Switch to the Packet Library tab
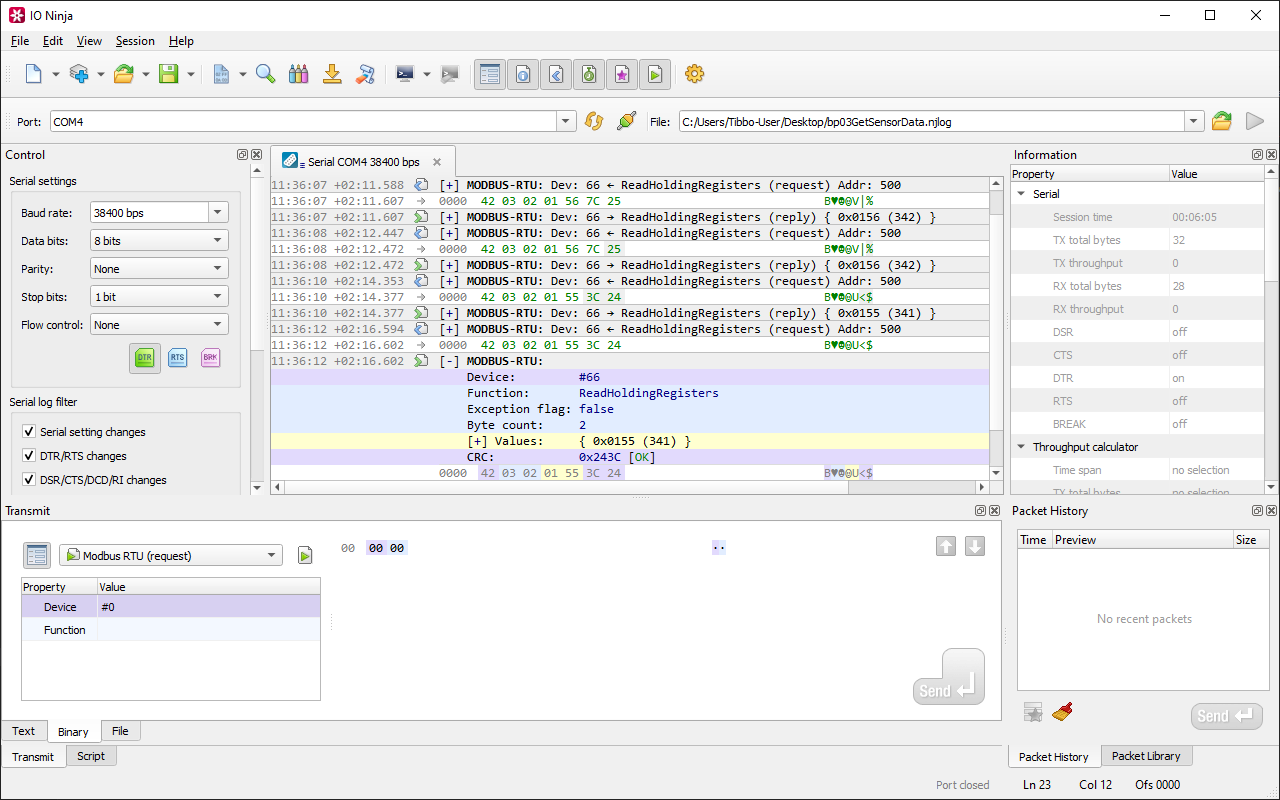 (1146, 756)
